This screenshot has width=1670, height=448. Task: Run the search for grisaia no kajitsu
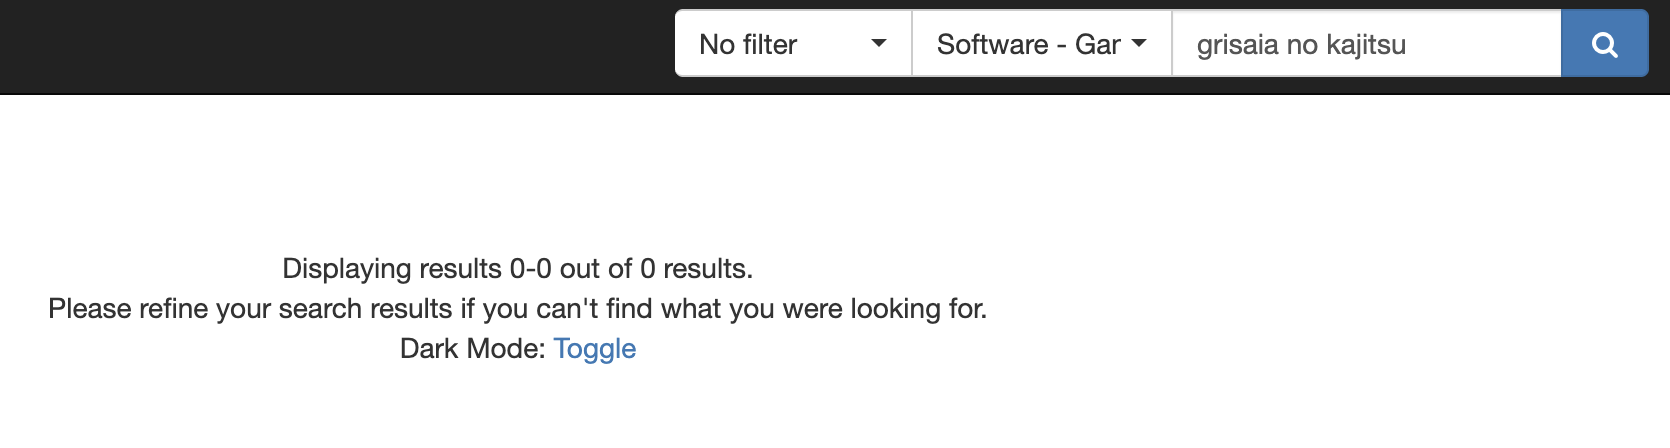click(1604, 44)
